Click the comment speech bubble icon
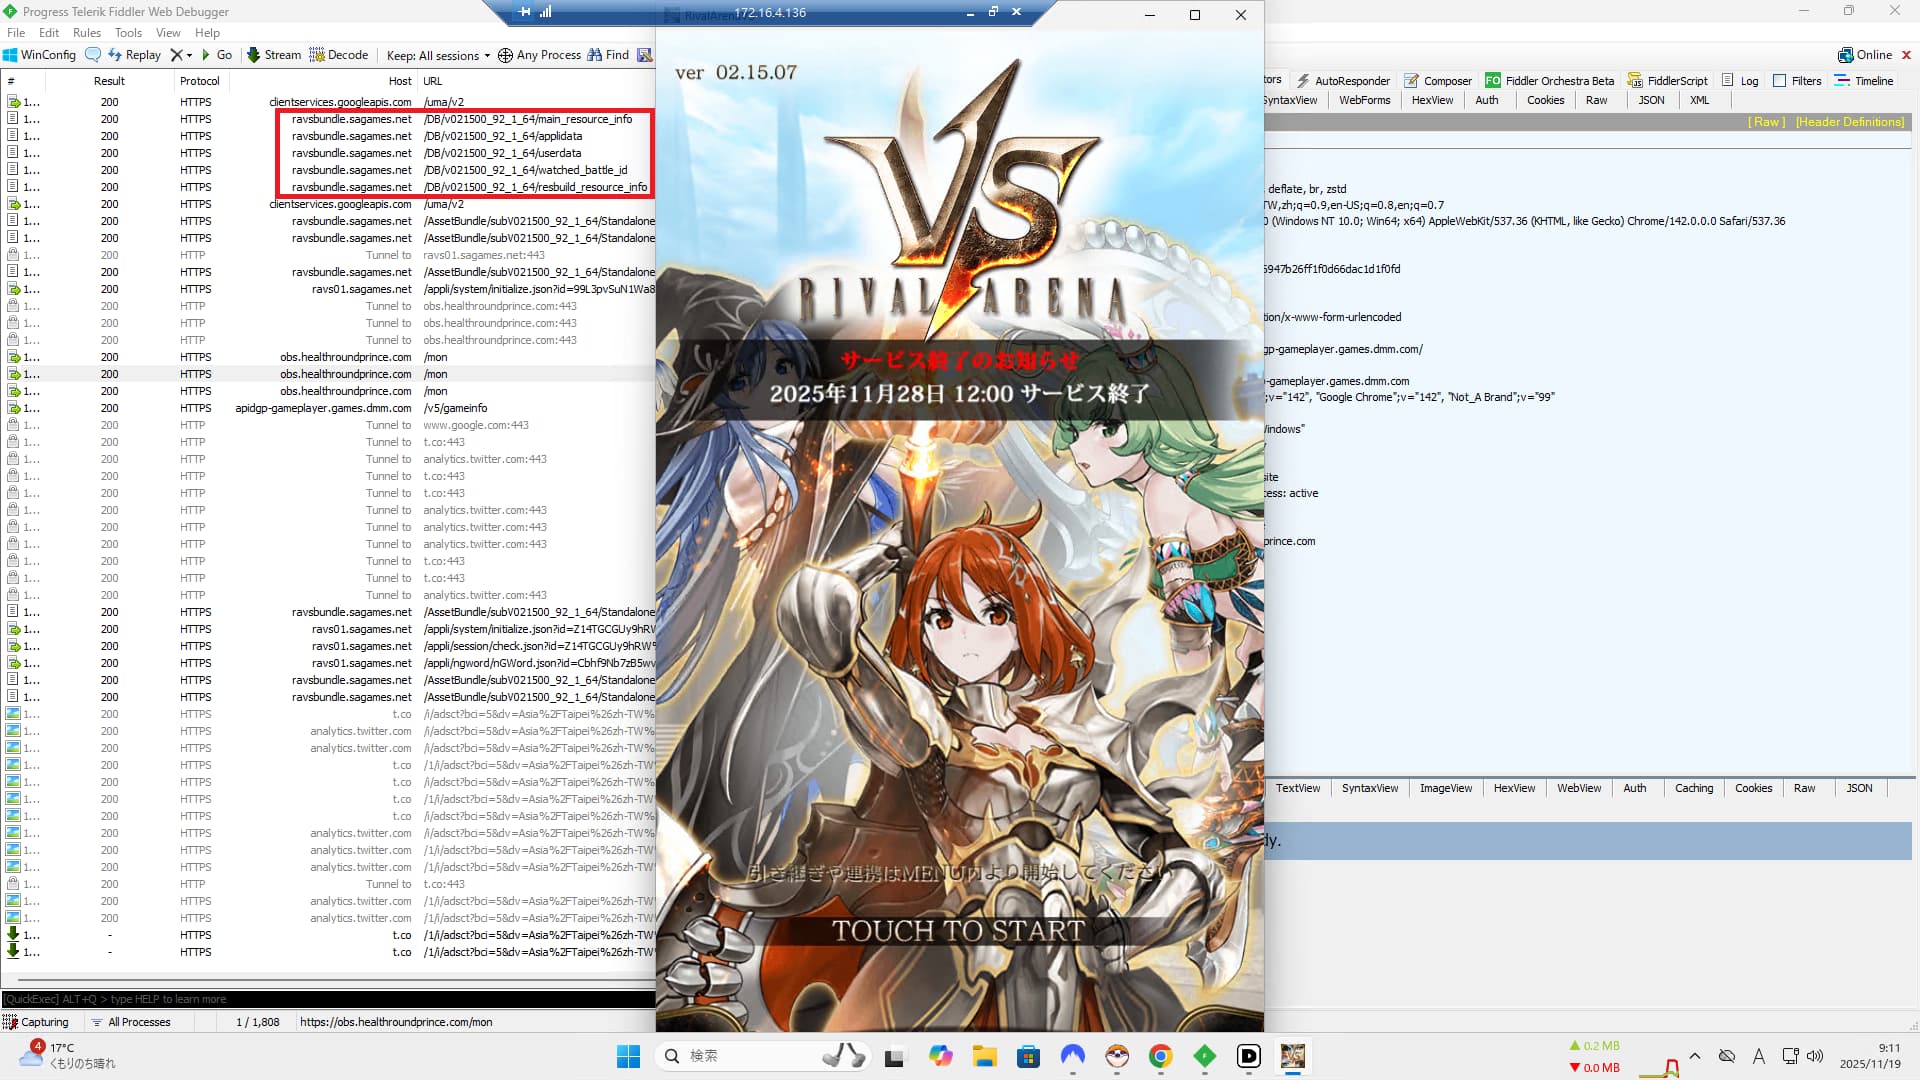 [x=93, y=55]
